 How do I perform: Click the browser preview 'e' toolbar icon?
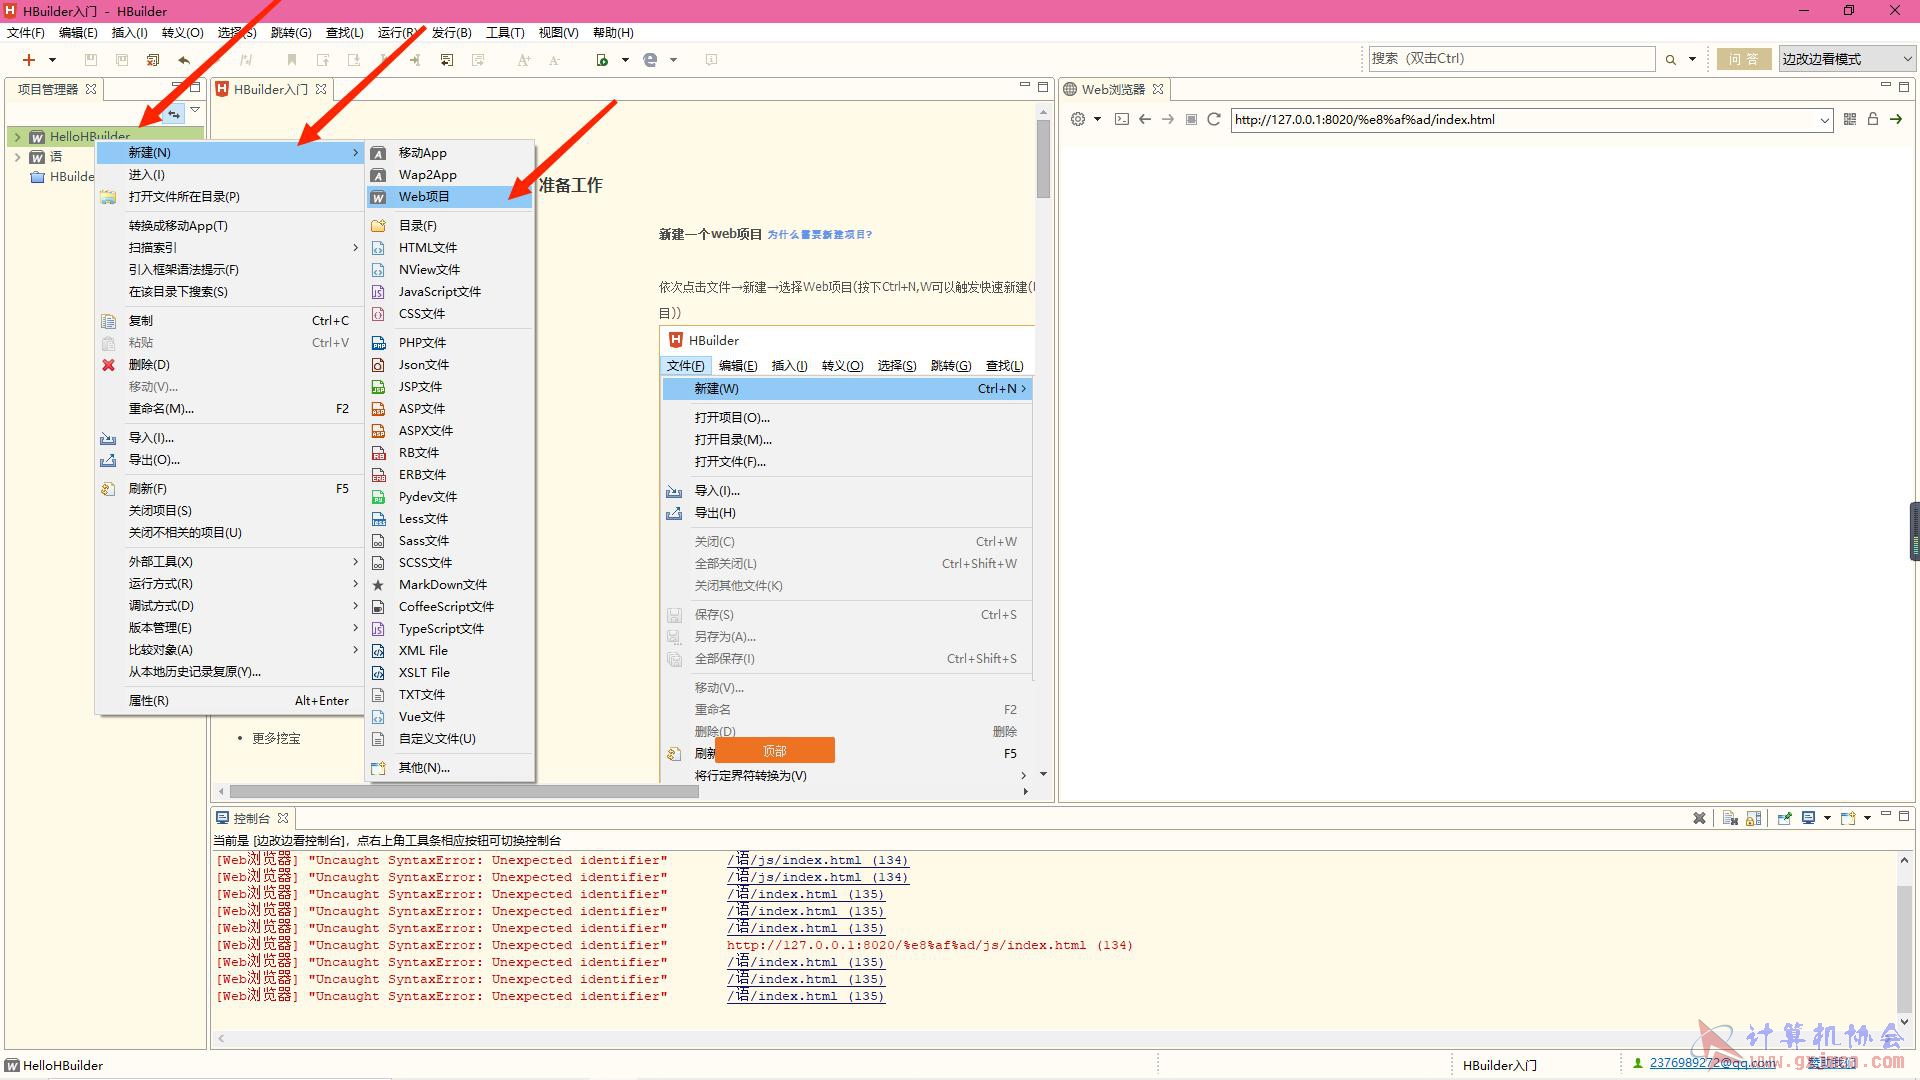[x=650, y=60]
